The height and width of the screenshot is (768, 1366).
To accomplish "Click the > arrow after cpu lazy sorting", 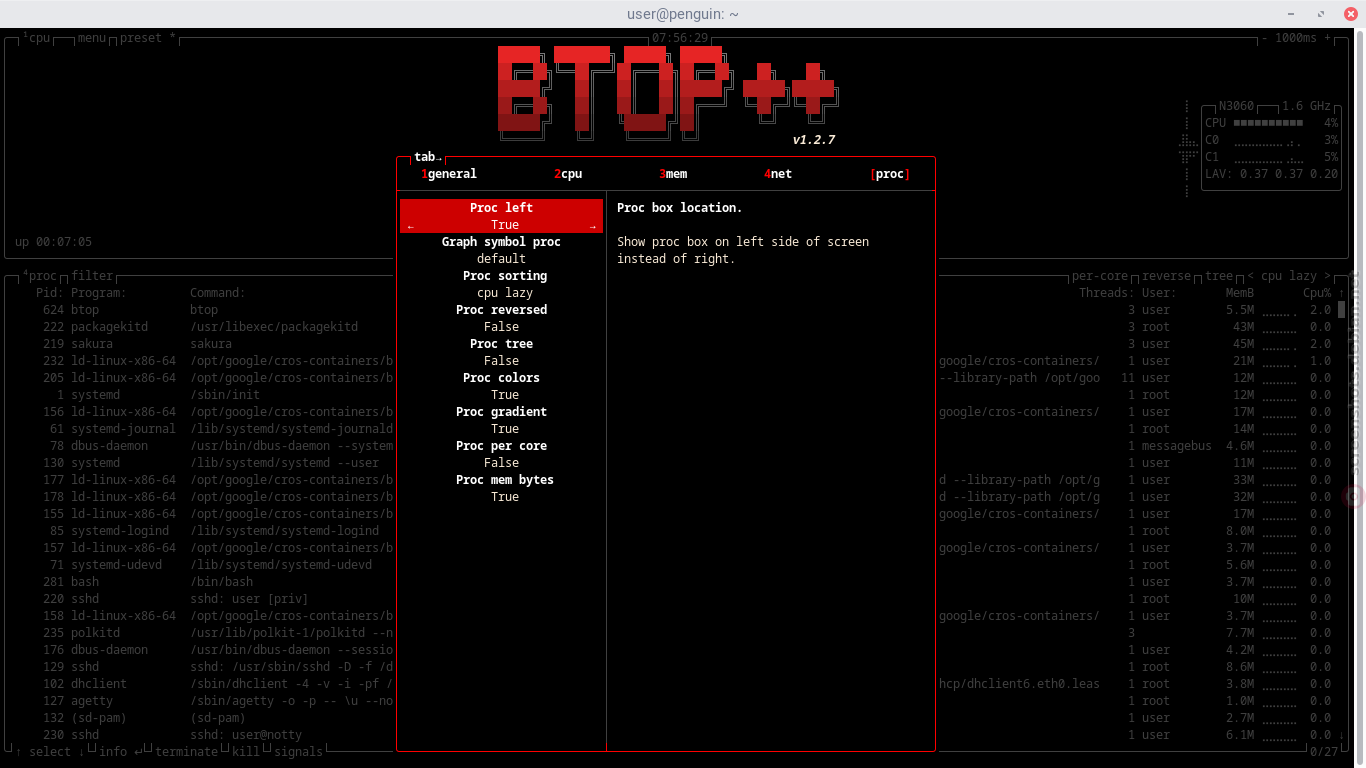I will 1327,276.
